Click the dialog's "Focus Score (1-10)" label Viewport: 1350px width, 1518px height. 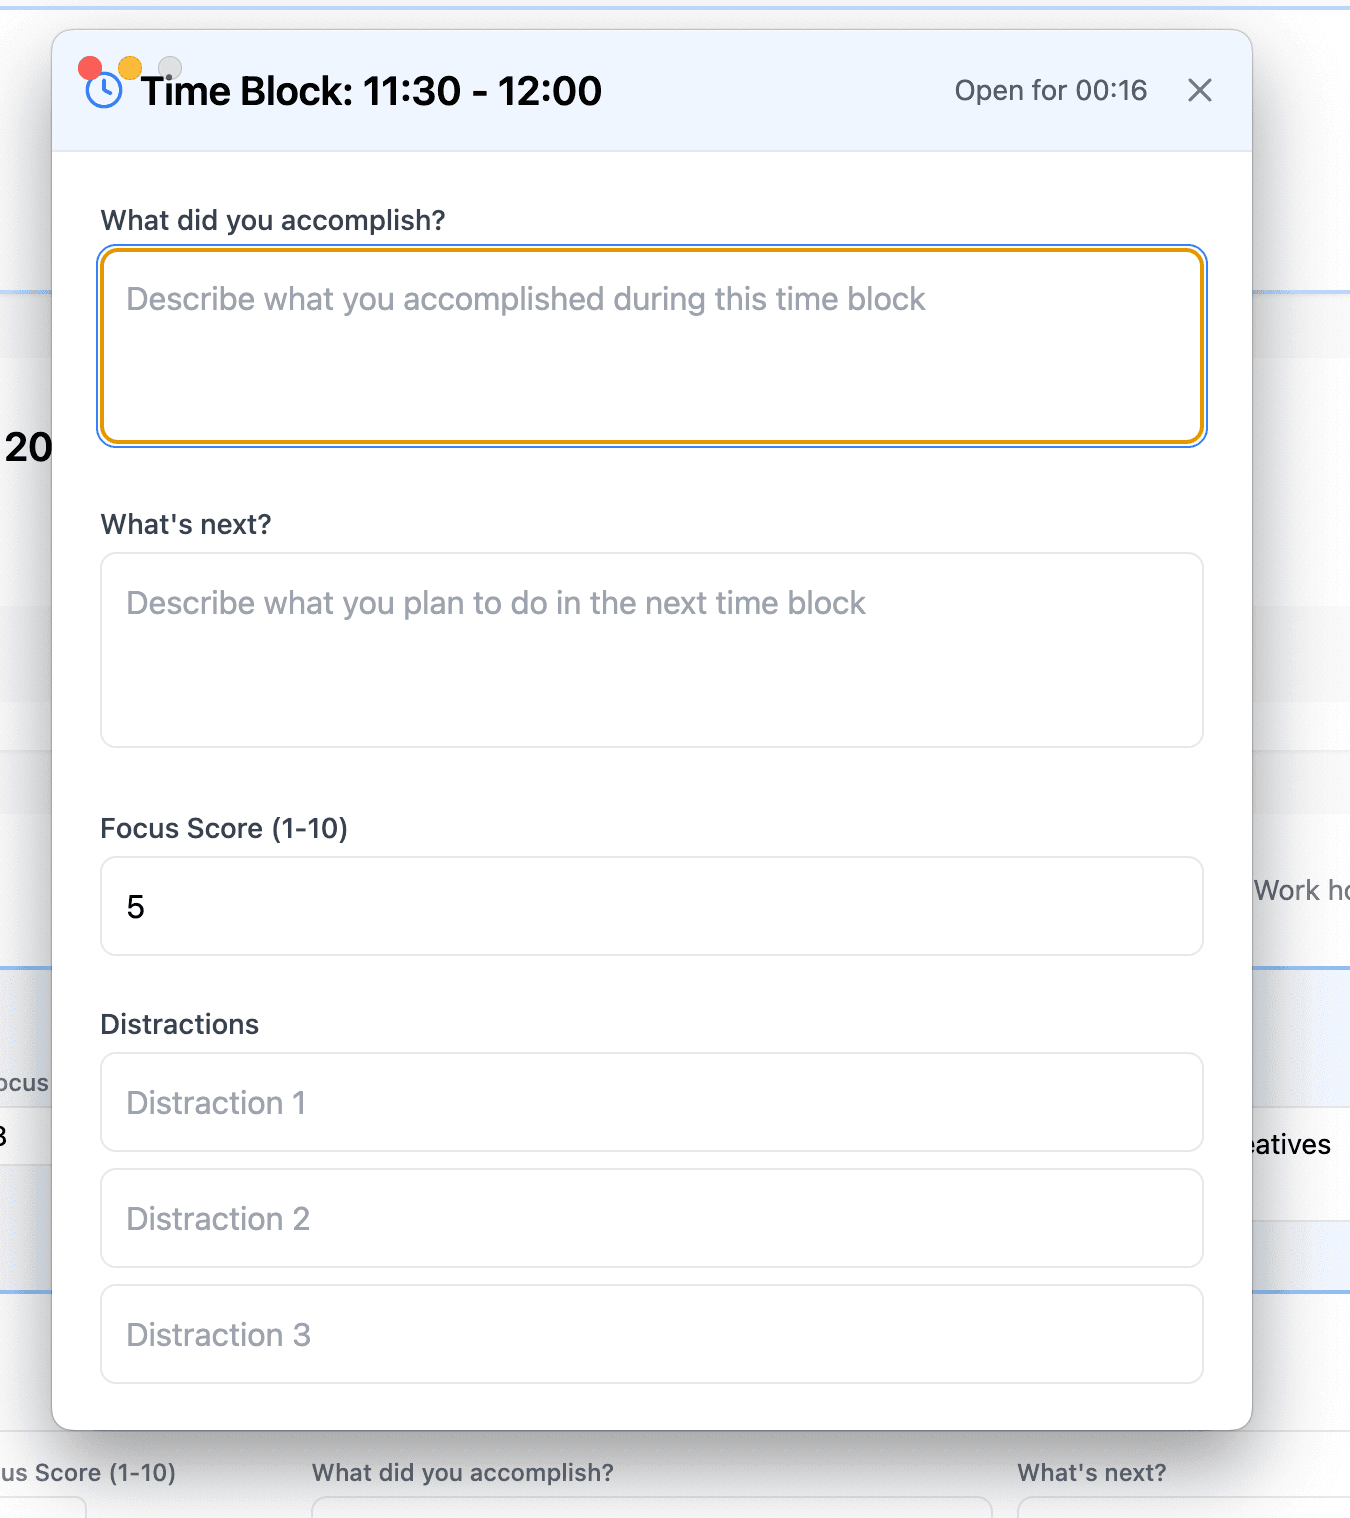224,828
